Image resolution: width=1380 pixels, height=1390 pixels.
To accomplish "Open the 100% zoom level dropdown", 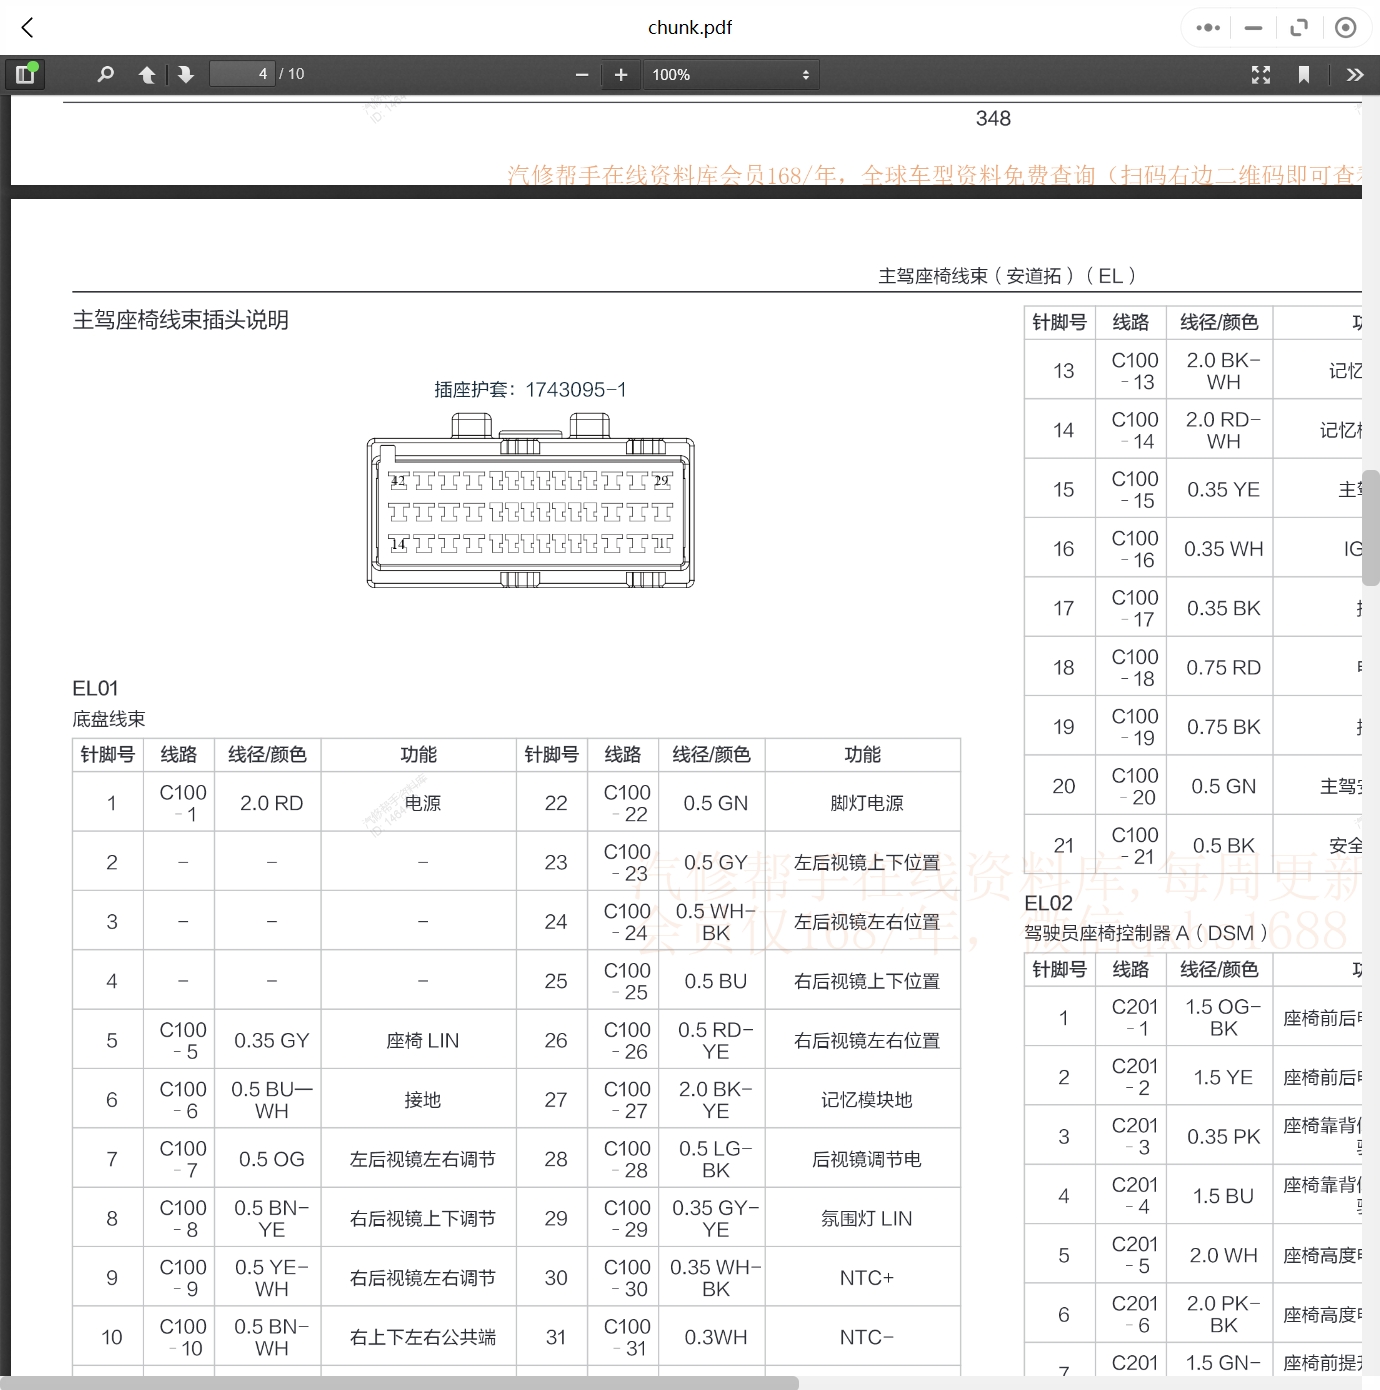I will [731, 74].
